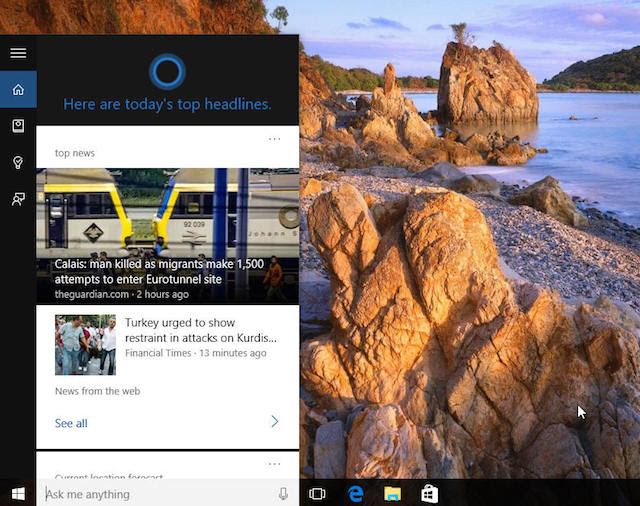
Task: Open the top news card options ellipsis
Action: pyautogui.click(x=274, y=139)
